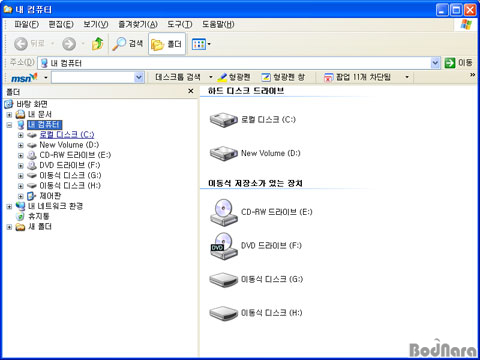Screen dimensions: 480x360
Task: Select 이동식 디스크 (G:) in tree
Action: point(70,175)
